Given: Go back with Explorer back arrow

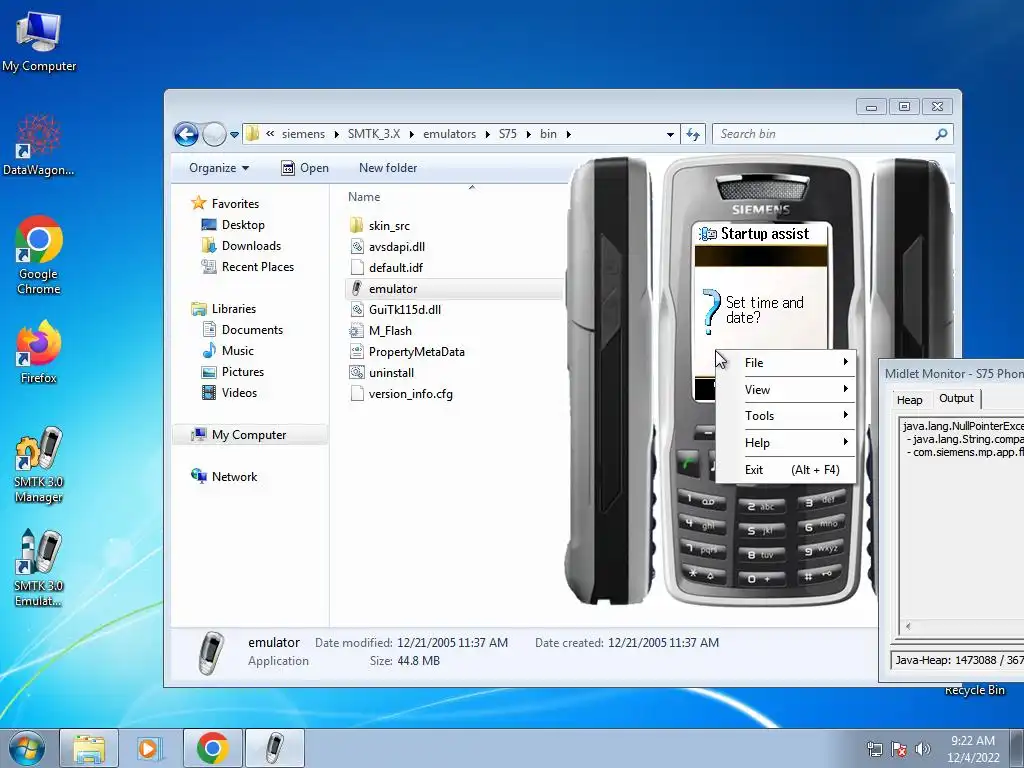Looking at the screenshot, I should (186, 135).
